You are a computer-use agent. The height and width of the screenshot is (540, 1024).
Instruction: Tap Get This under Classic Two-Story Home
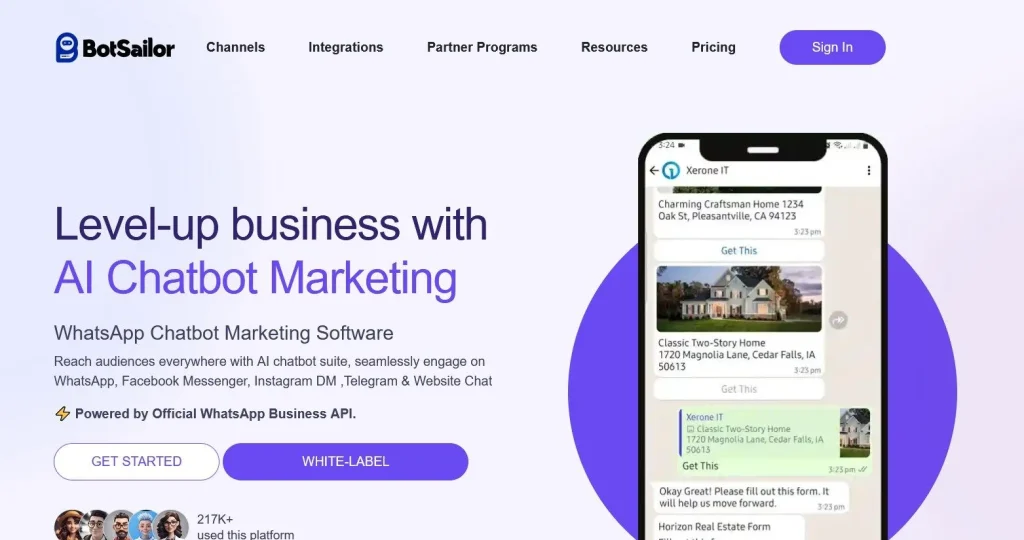pyautogui.click(x=739, y=389)
